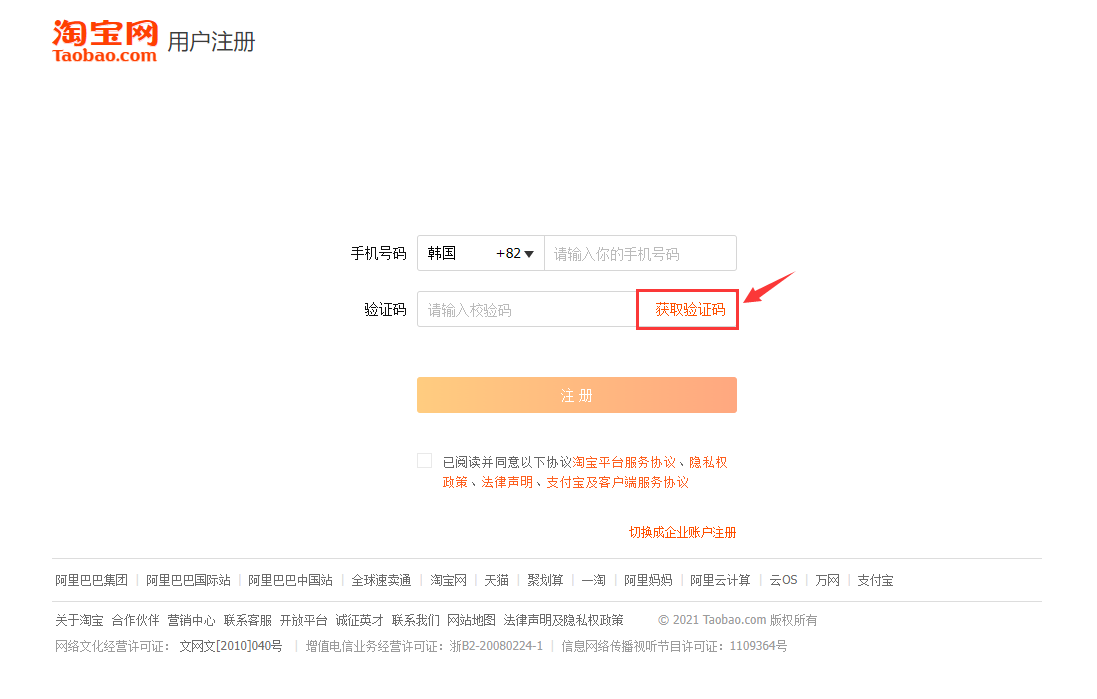The height and width of the screenshot is (699, 1097).
Task: Open 阿里巴巴集团 footer link
Action: (92, 580)
